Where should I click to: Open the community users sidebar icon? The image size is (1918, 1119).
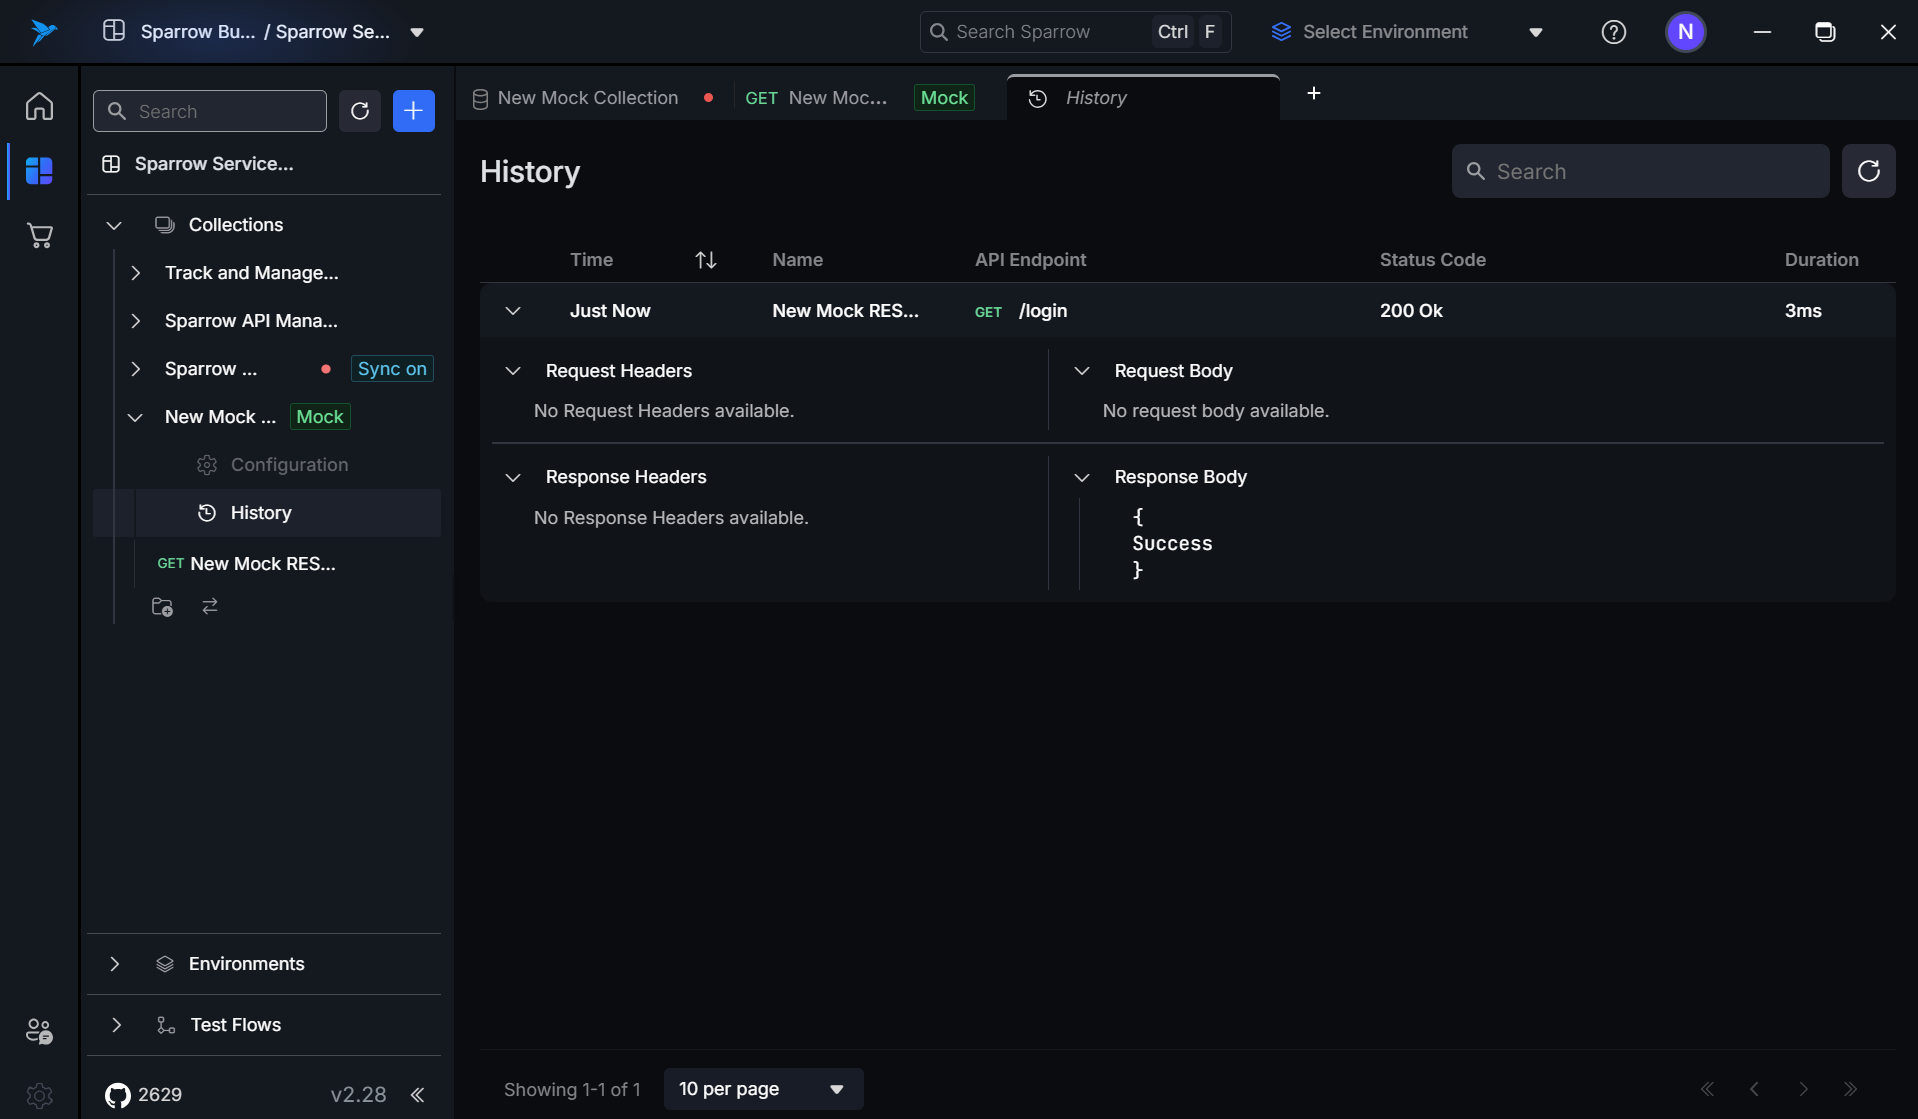tap(40, 1031)
